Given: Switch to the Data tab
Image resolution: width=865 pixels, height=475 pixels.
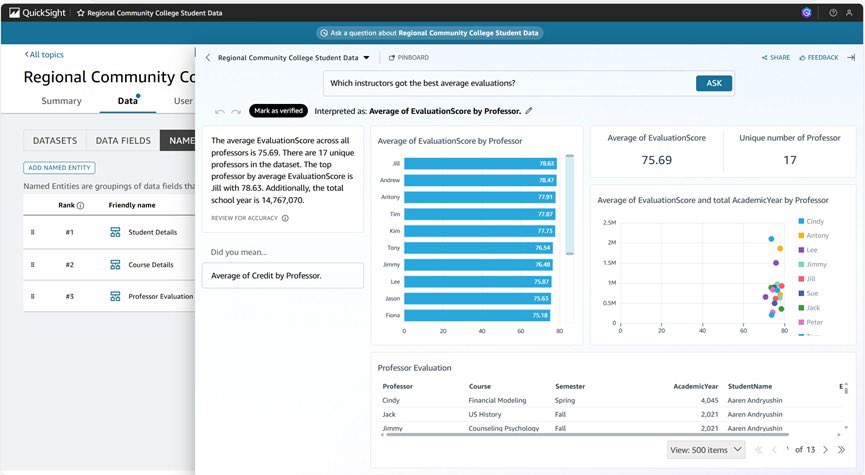Looking at the screenshot, I should pyautogui.click(x=127, y=101).
